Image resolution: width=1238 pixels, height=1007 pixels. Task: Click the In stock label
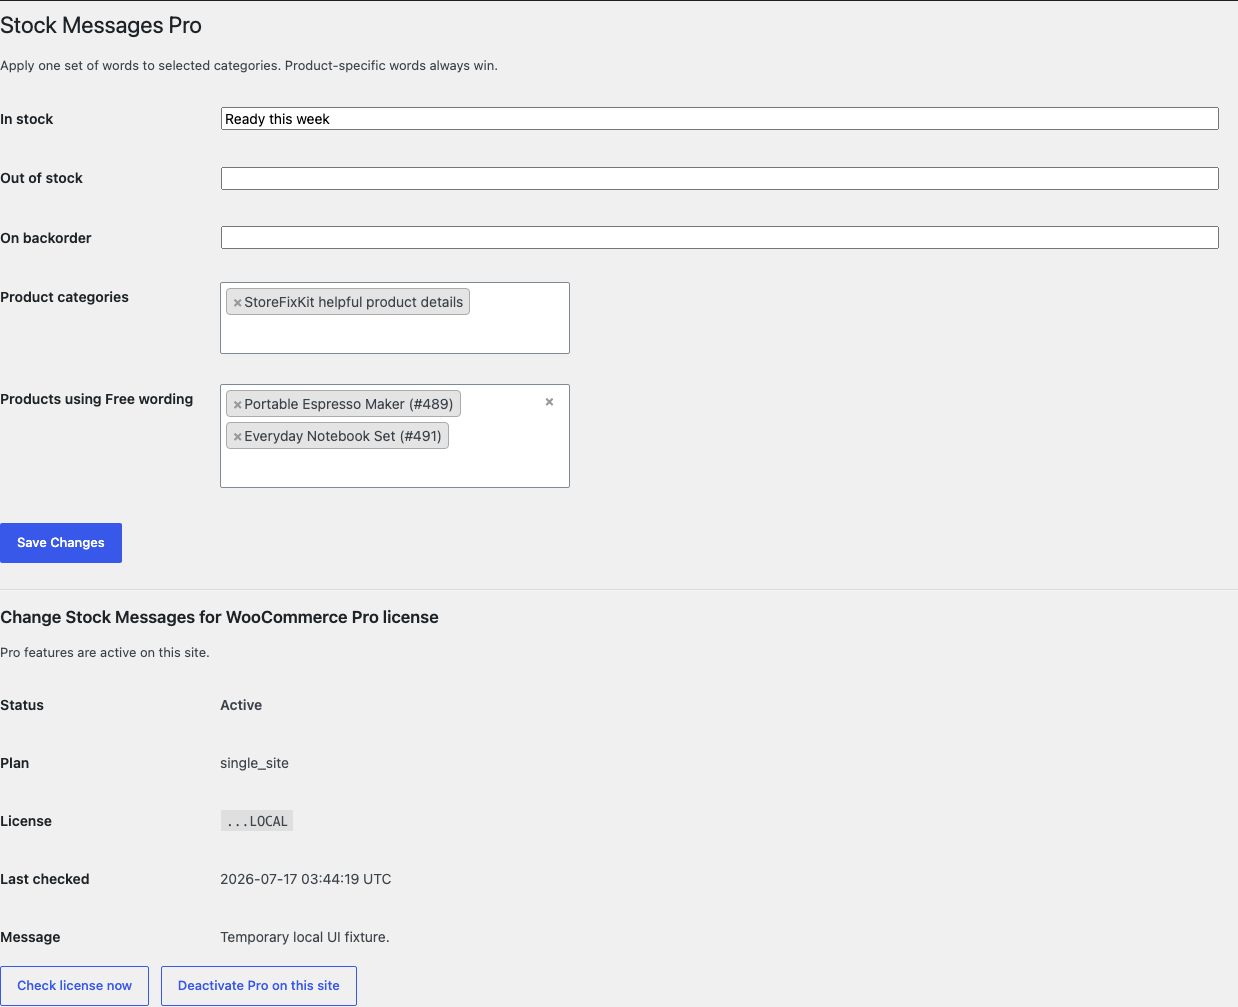[27, 119]
